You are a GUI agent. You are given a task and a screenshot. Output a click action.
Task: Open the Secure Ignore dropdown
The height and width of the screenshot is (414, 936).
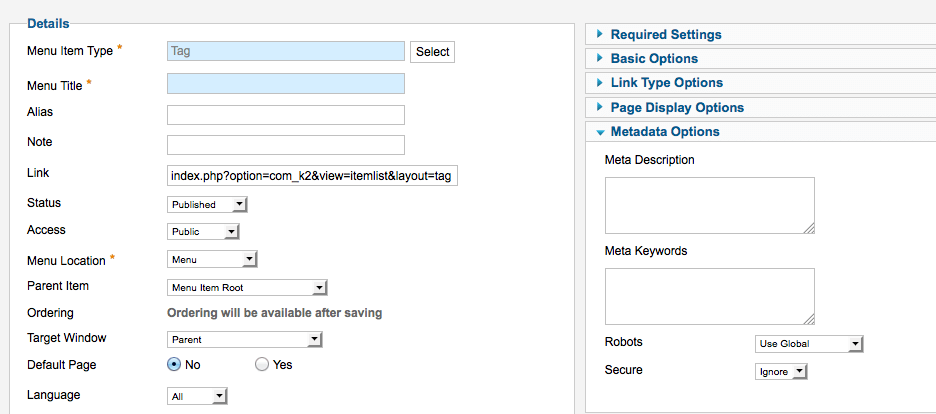(x=781, y=372)
